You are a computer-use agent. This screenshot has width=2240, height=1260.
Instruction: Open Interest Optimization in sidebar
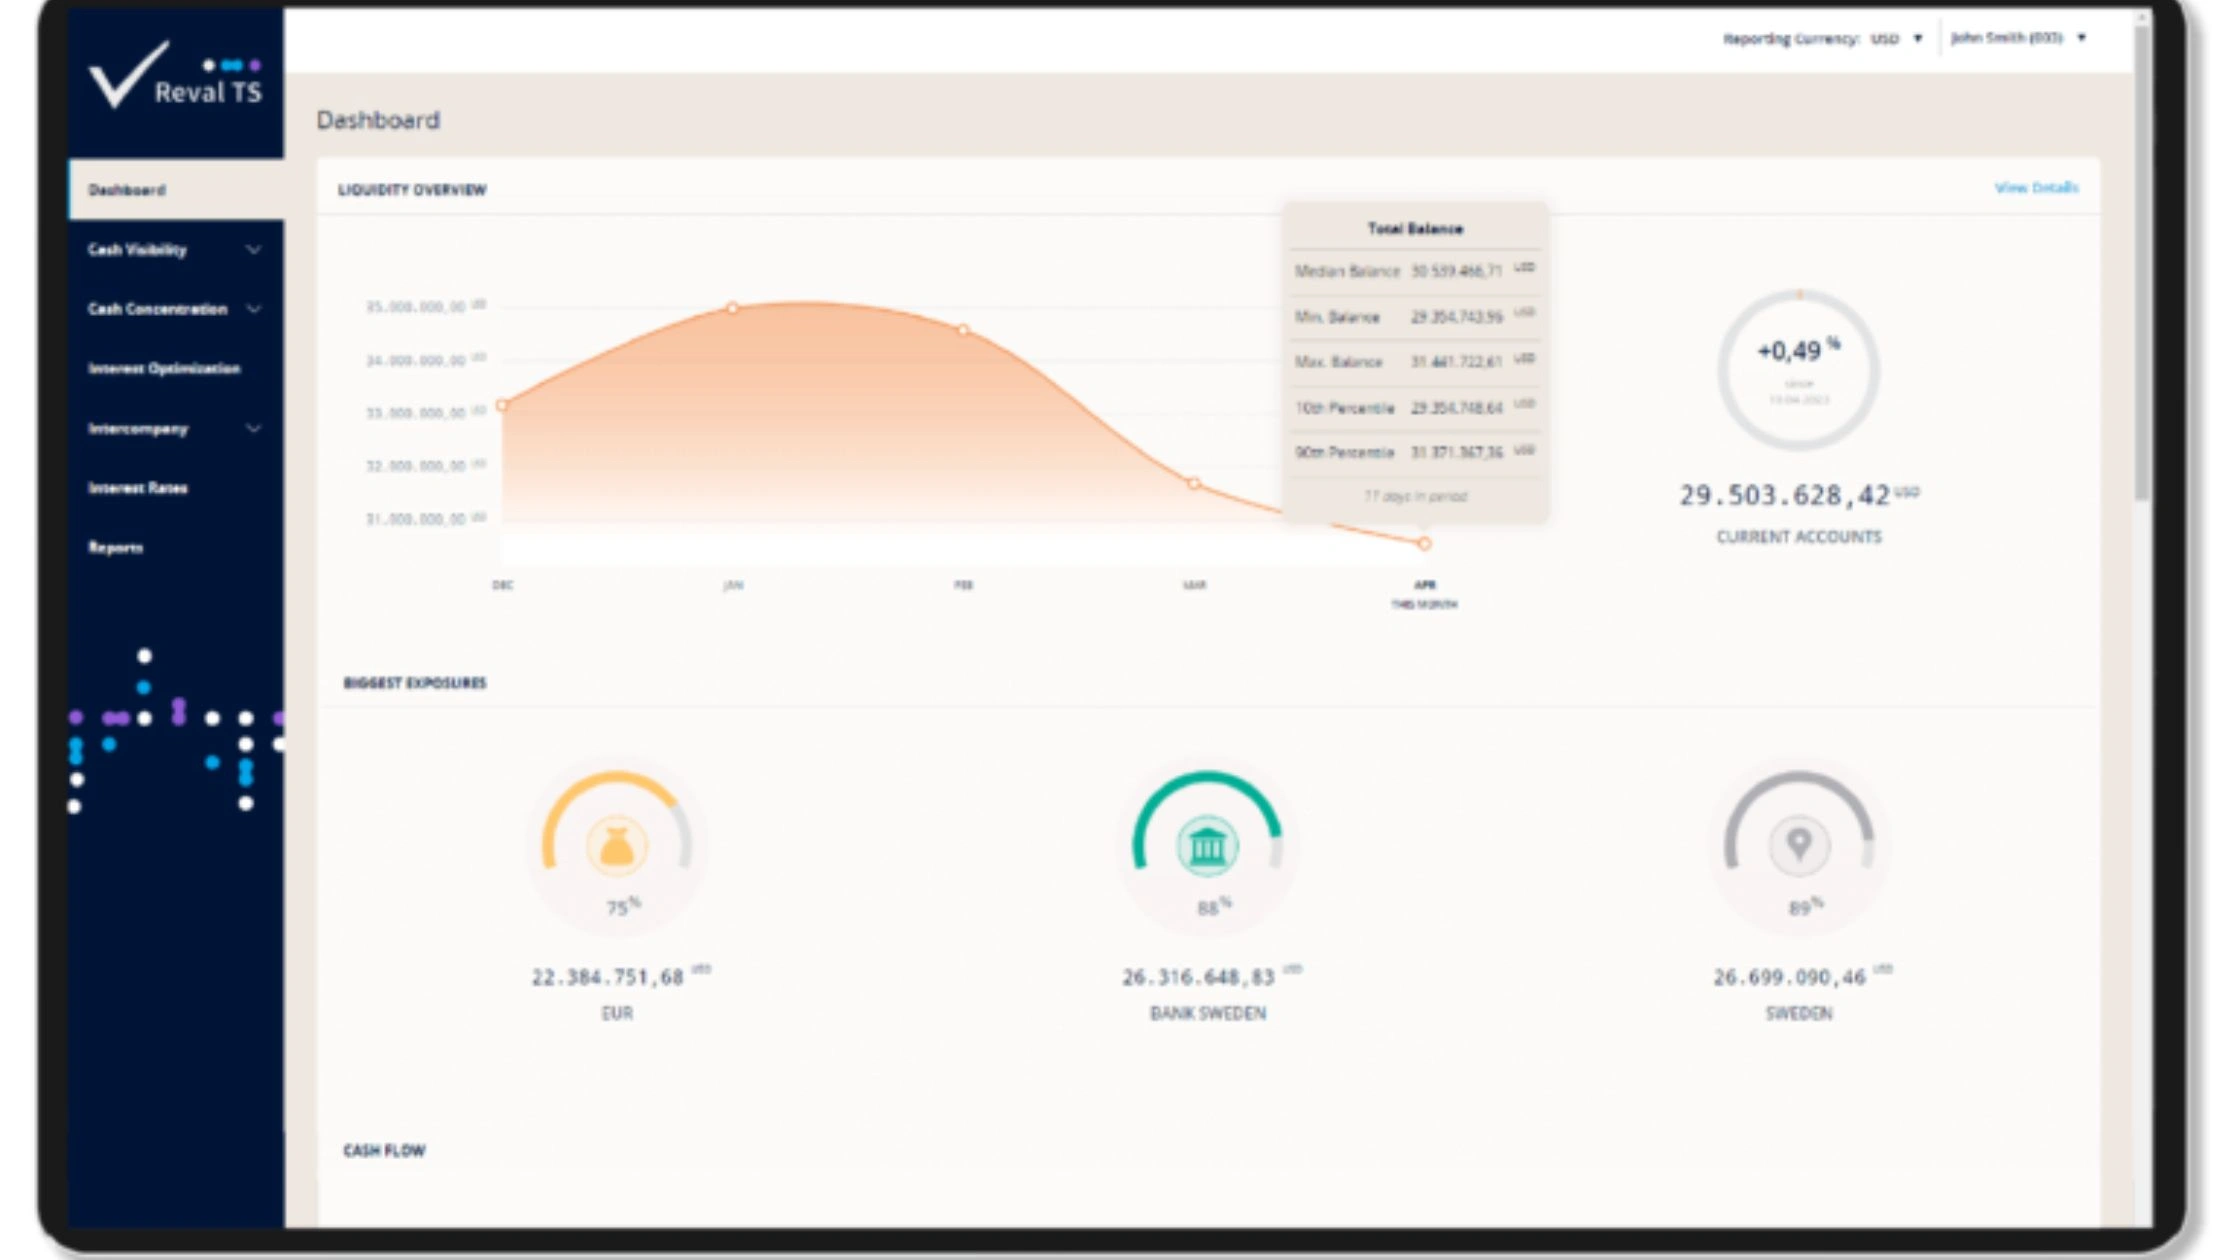[164, 369]
